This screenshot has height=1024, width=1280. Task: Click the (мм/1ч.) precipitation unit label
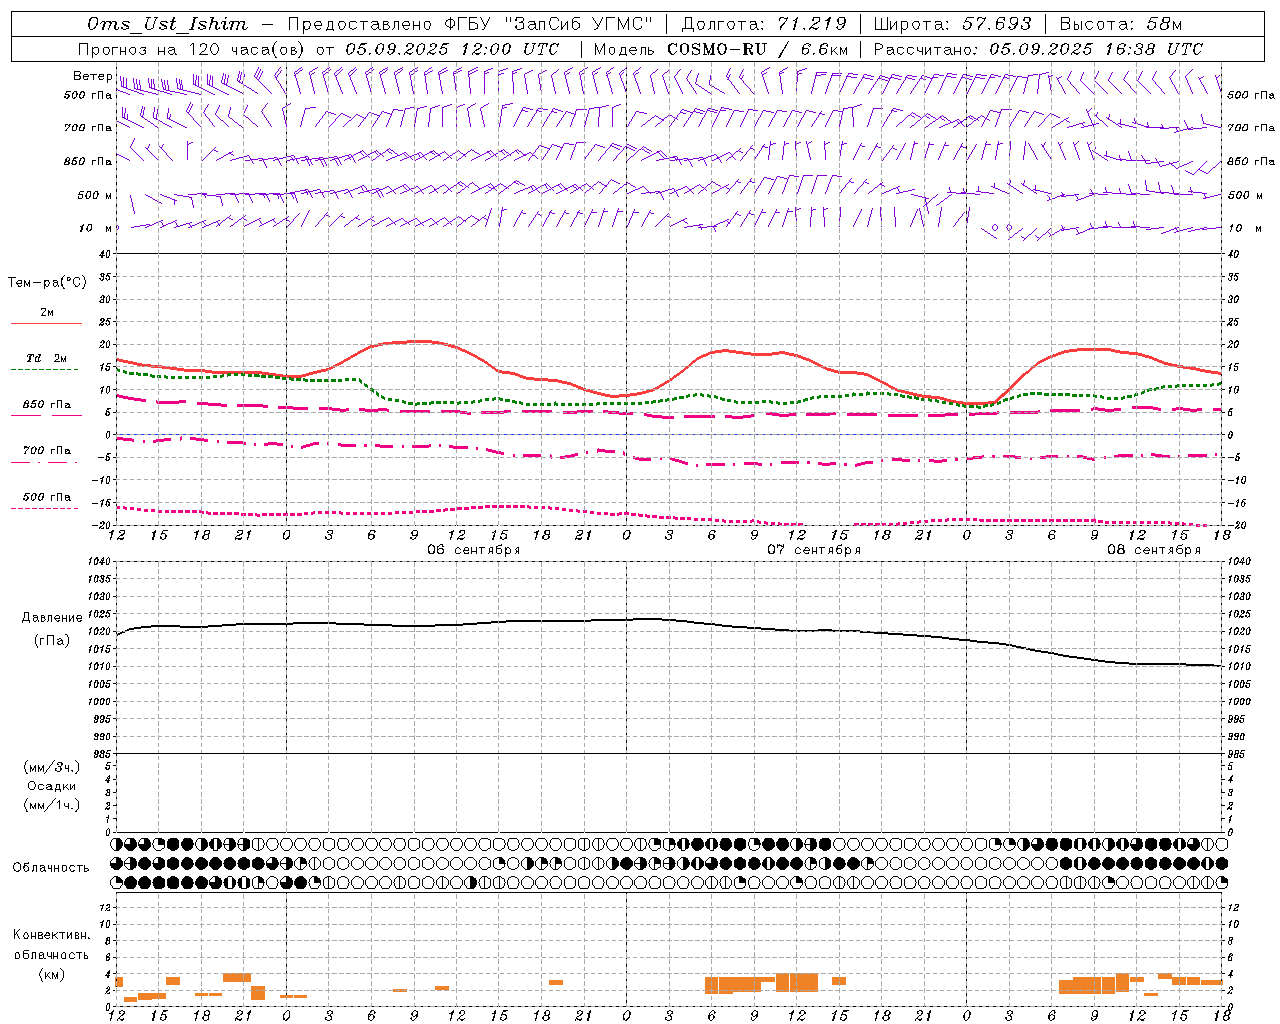pos(52,805)
